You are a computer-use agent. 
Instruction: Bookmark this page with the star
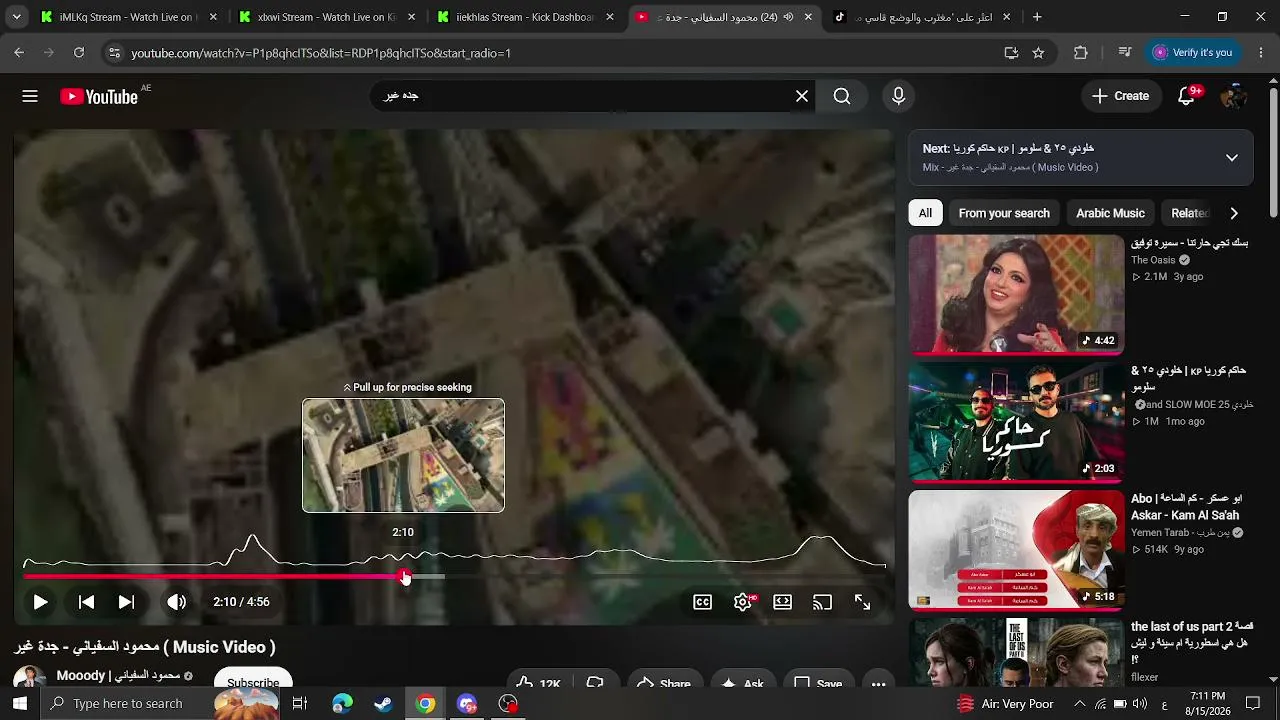(x=1038, y=53)
